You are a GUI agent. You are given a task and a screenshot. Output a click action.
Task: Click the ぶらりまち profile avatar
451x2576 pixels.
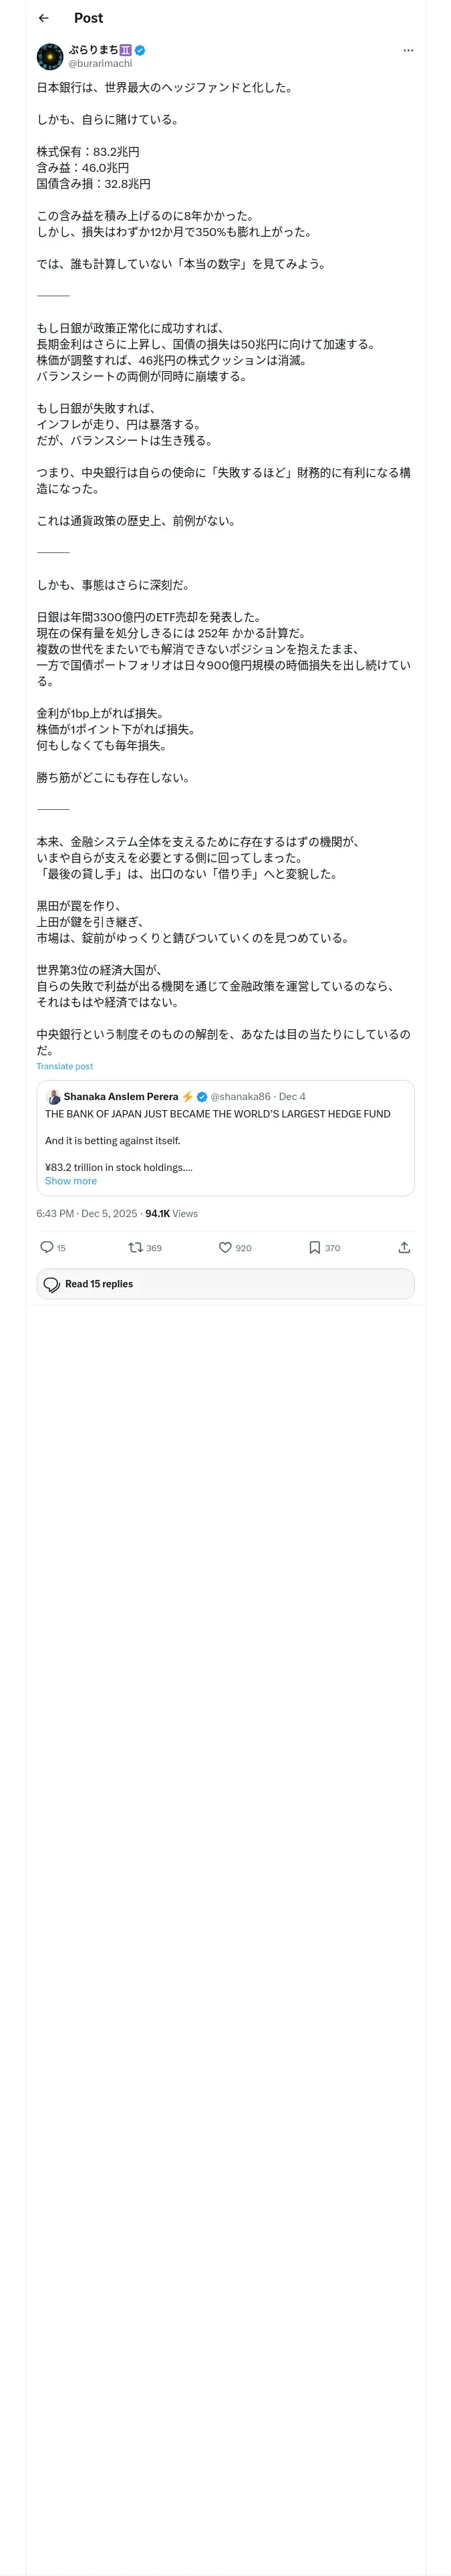pos(50,56)
